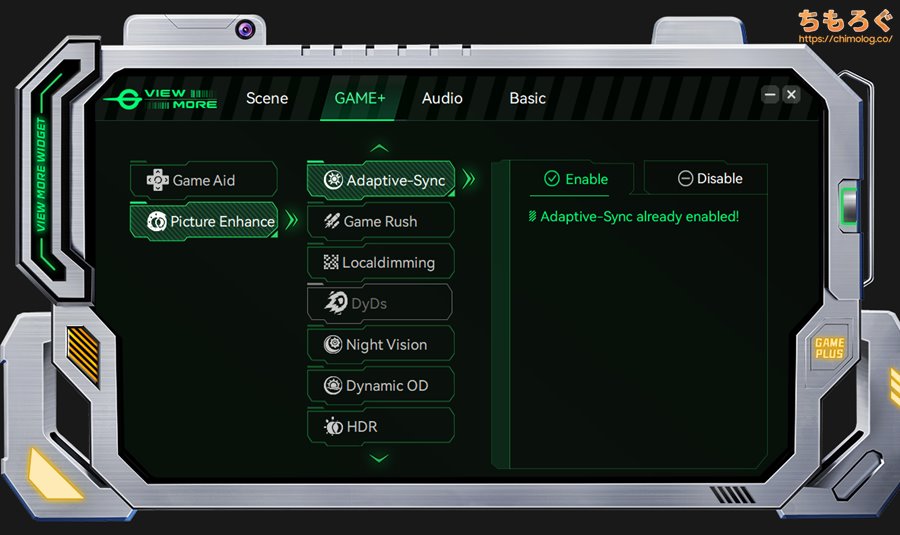900x535 pixels.
Task: Minimize the View More widget window
Action: pyautogui.click(x=770, y=95)
